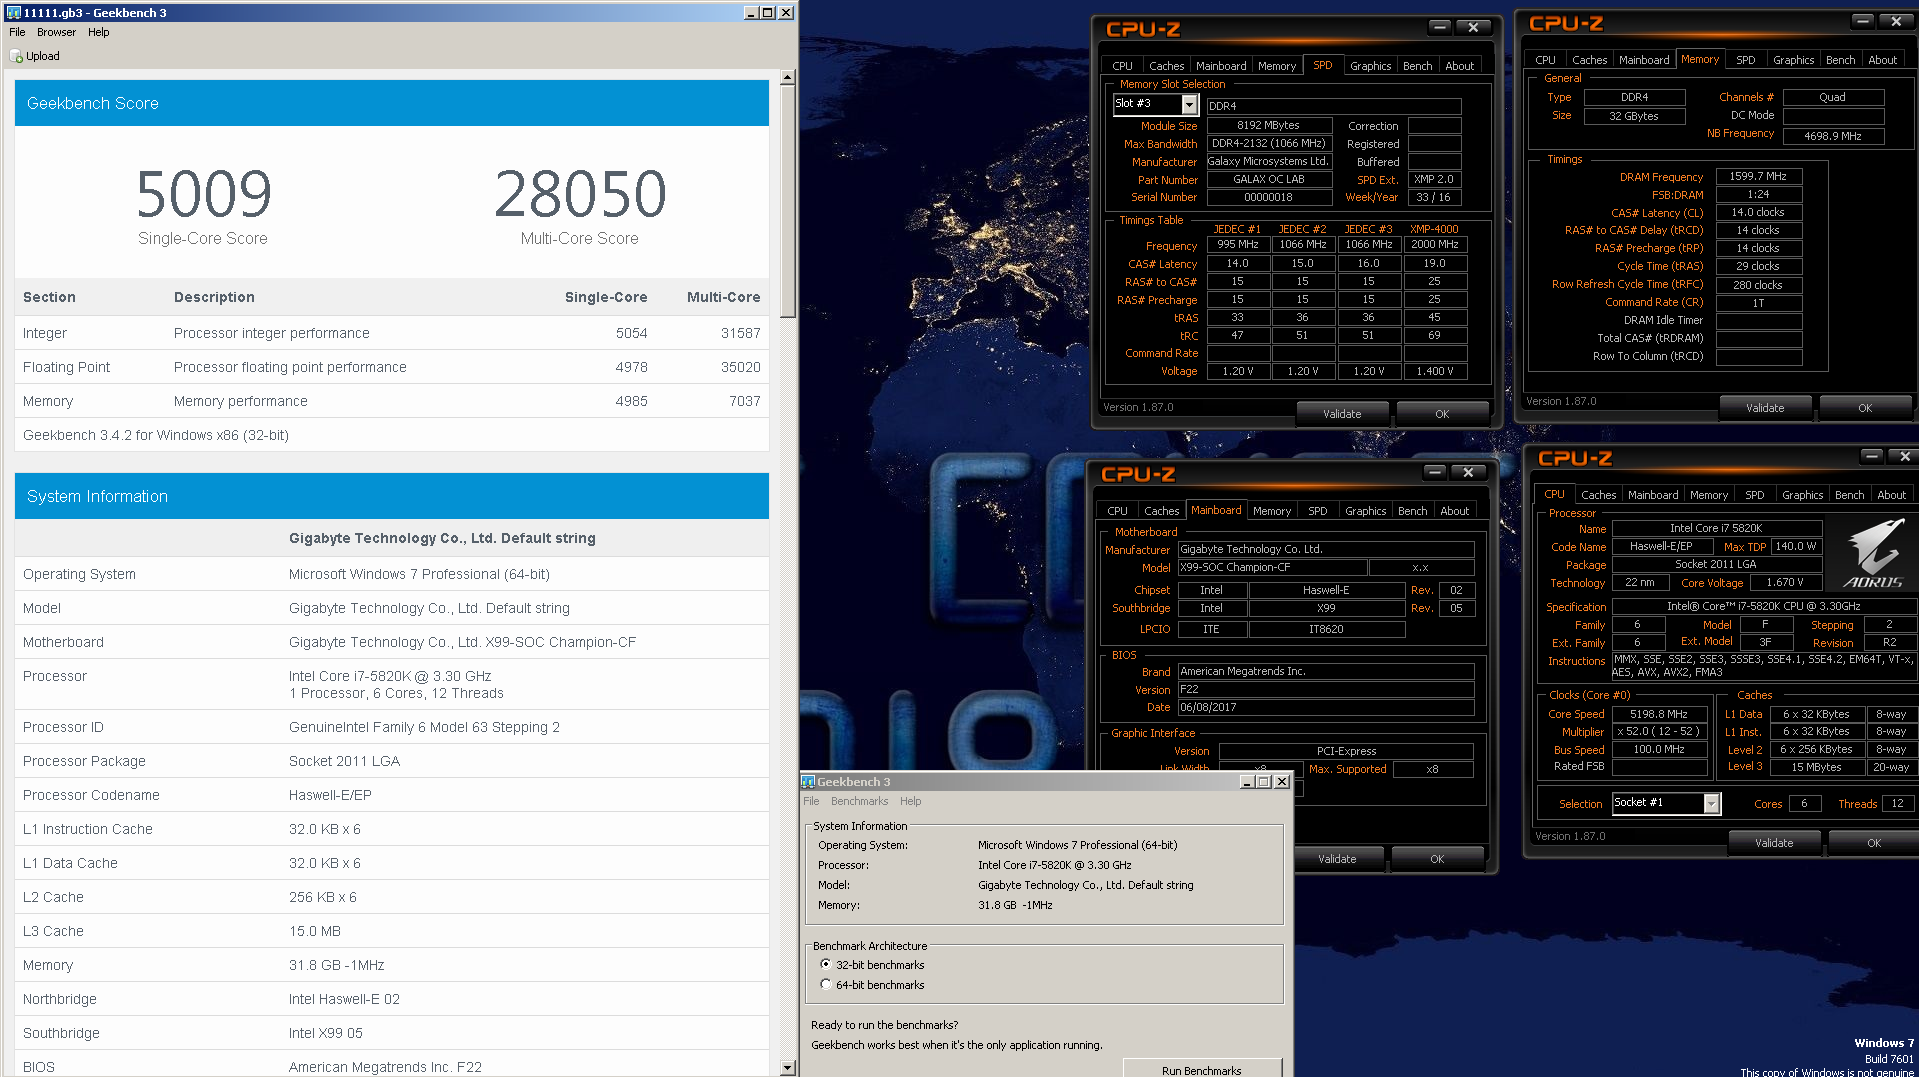Open Memory tab in CPU-Z CPU window
This screenshot has width=1919, height=1077.
pos(1708,495)
